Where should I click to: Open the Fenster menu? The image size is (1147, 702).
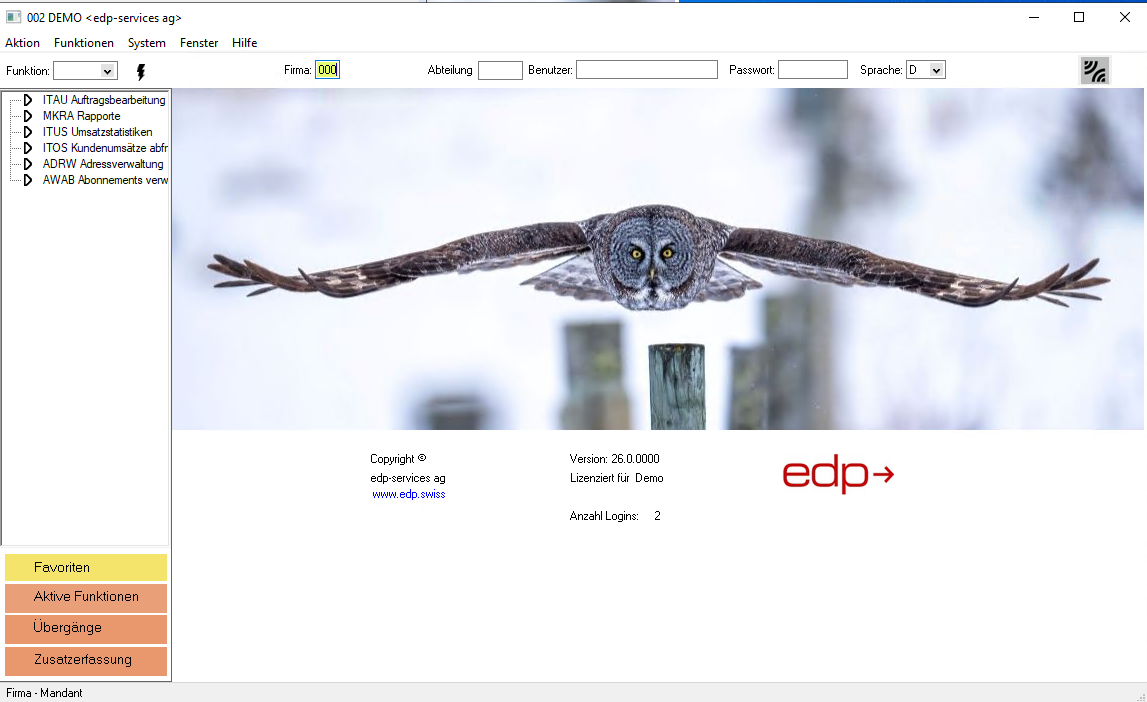coord(198,43)
